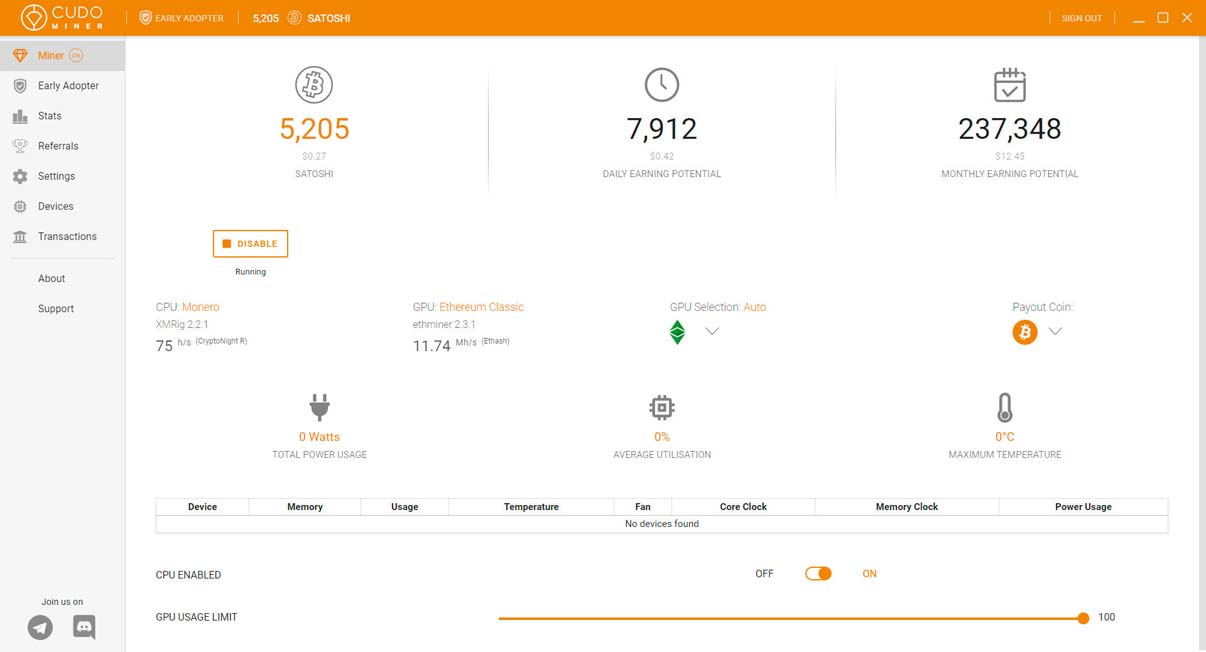
Task: Click the Early Adopter header label
Action: click(190, 18)
